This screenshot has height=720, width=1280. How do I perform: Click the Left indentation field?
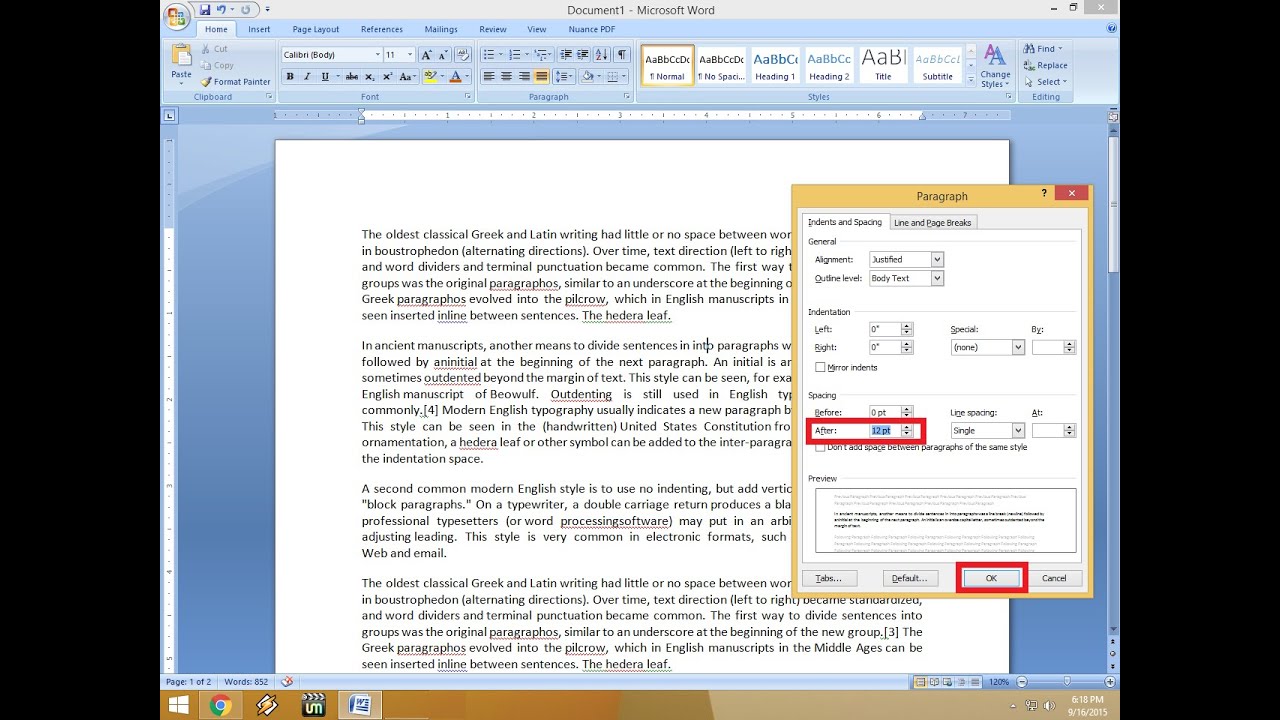click(884, 329)
